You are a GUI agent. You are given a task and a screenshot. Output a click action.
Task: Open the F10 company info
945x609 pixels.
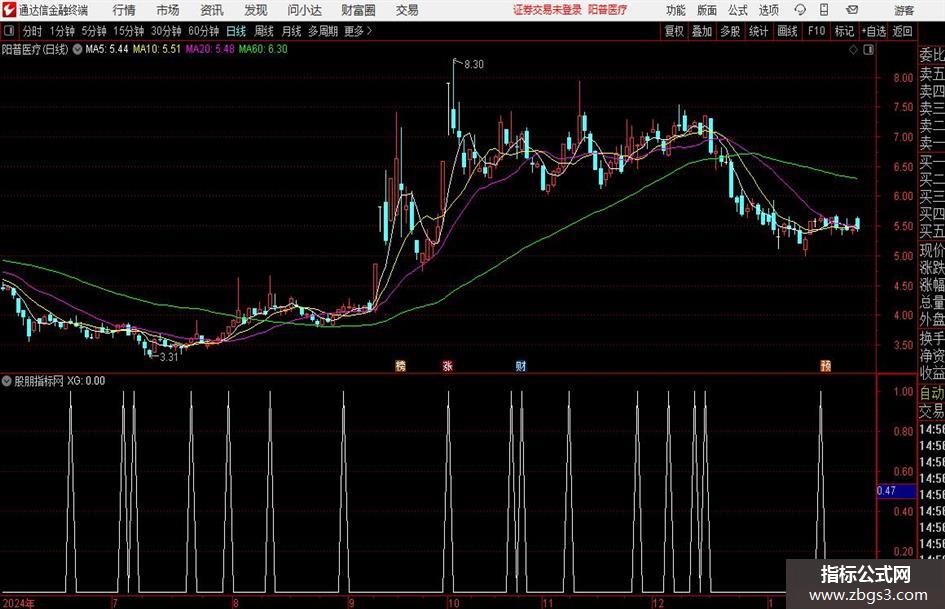click(x=816, y=31)
